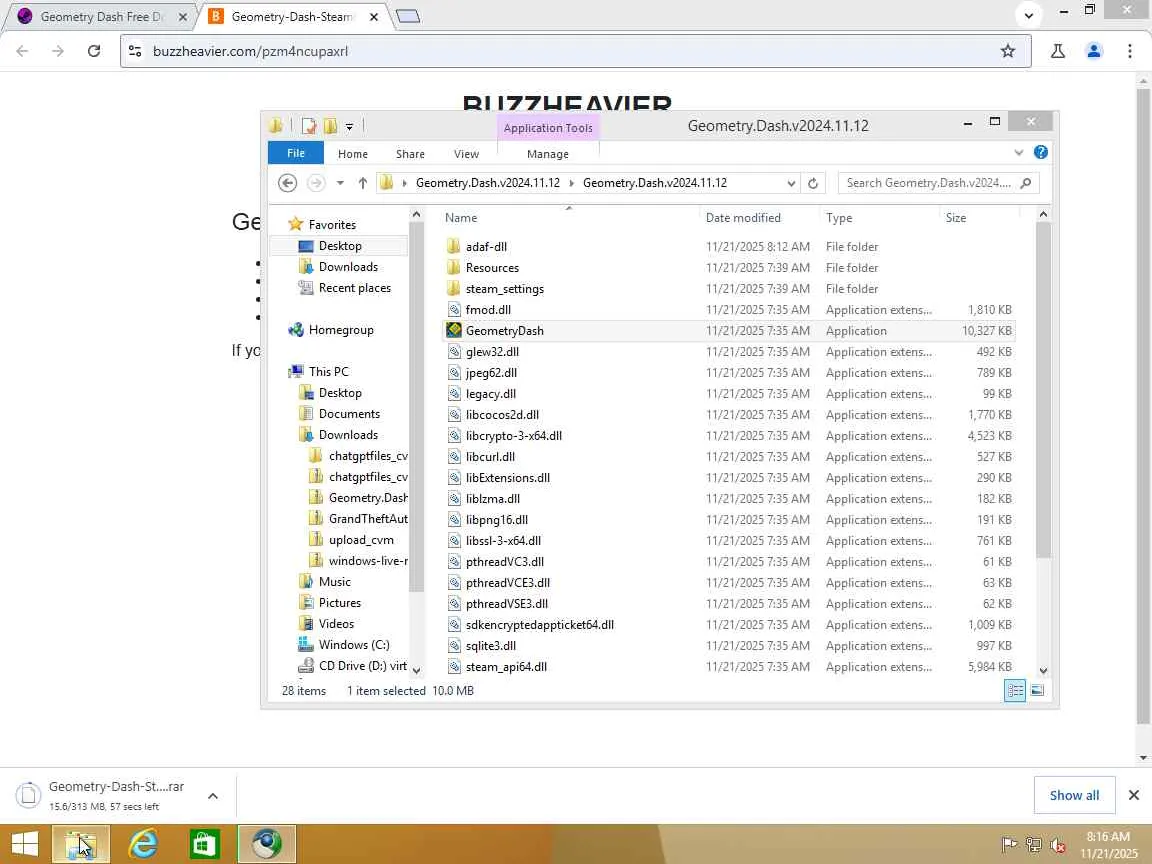Click the Explorer Back arrow button

point(287,183)
